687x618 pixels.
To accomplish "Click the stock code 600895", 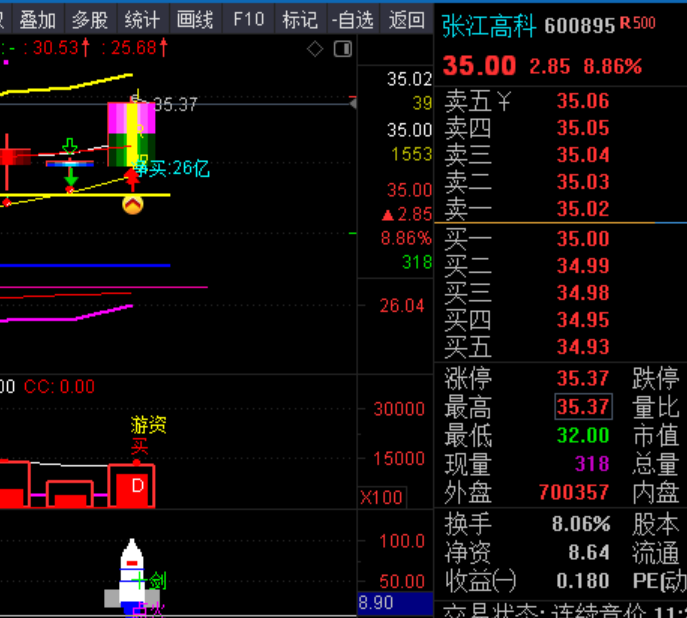I will point(580,26).
